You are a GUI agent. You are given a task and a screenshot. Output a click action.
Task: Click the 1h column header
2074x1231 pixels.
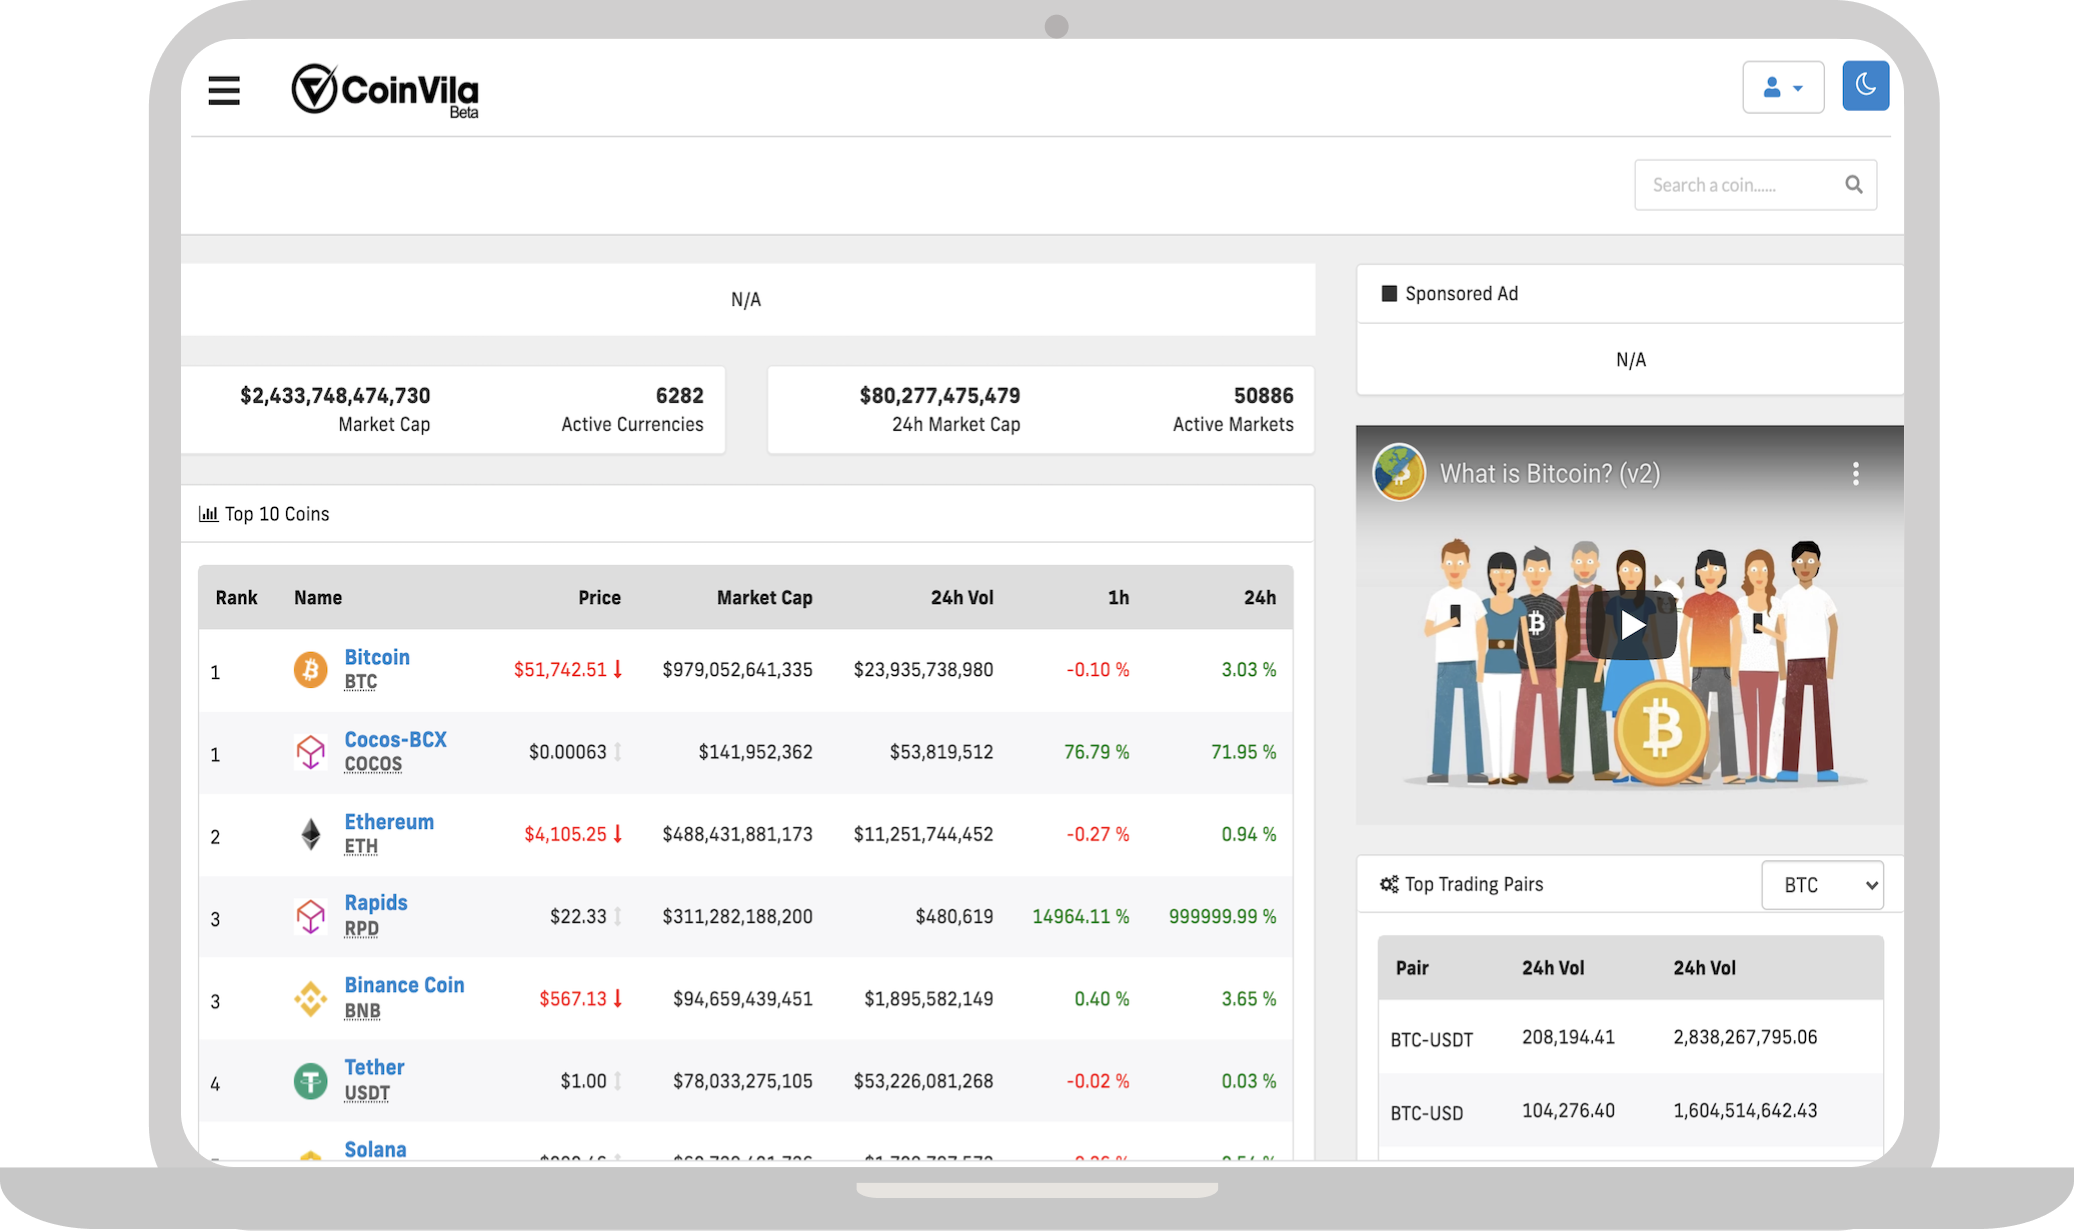[1118, 598]
